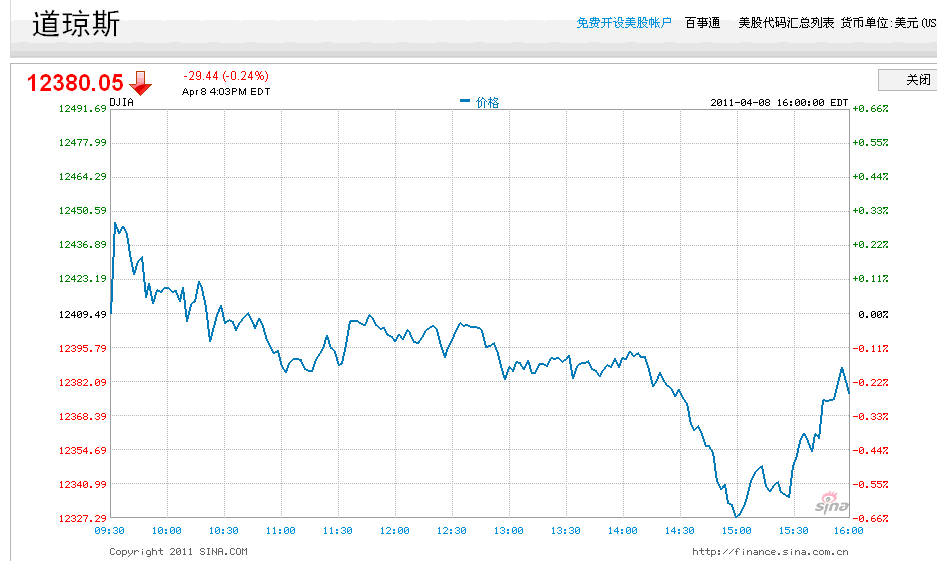Click the -29.44 (-0.24%) change text
937x561 pixels.
[225, 76]
